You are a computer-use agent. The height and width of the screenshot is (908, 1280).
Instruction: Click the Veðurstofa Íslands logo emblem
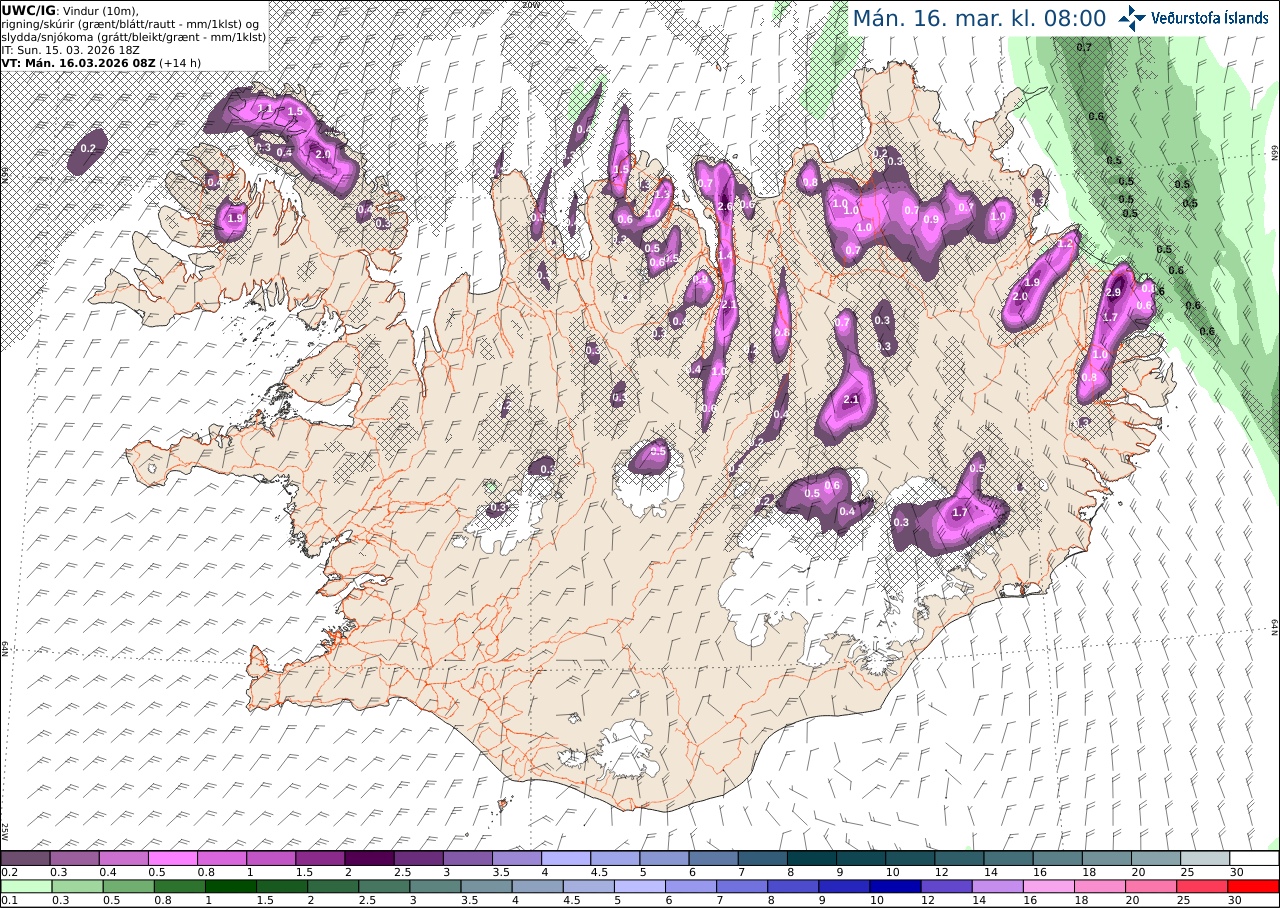[1133, 18]
